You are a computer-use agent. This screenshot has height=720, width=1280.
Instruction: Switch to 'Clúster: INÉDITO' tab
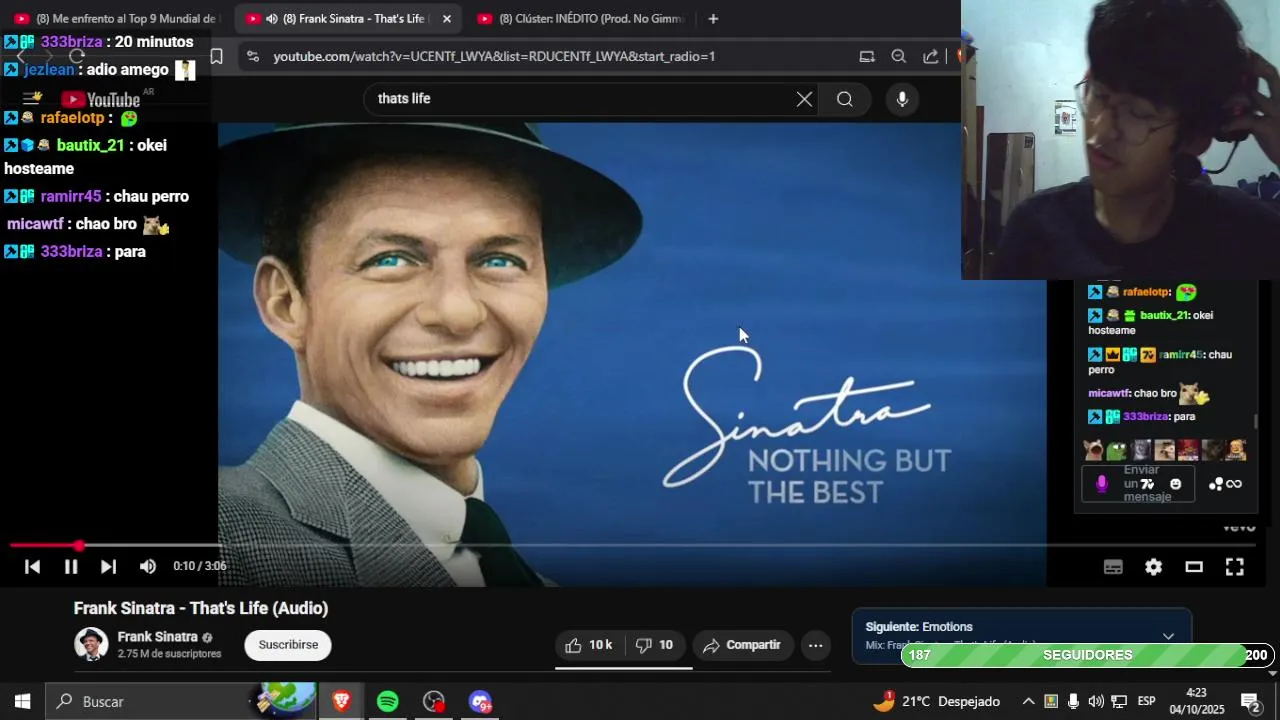580,18
